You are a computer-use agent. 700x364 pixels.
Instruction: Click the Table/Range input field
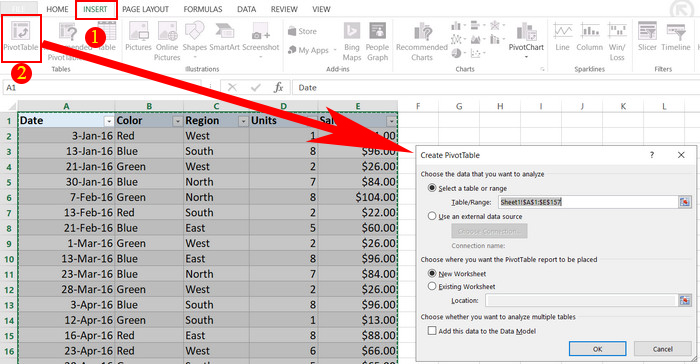588,202
